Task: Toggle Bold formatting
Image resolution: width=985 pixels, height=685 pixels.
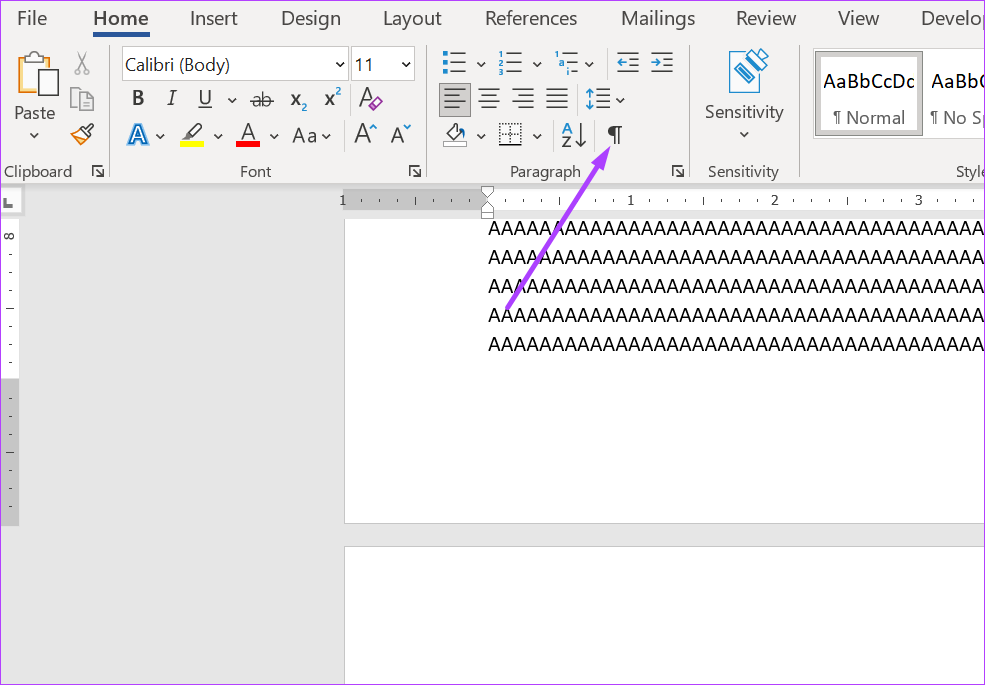Action: pyautogui.click(x=138, y=99)
